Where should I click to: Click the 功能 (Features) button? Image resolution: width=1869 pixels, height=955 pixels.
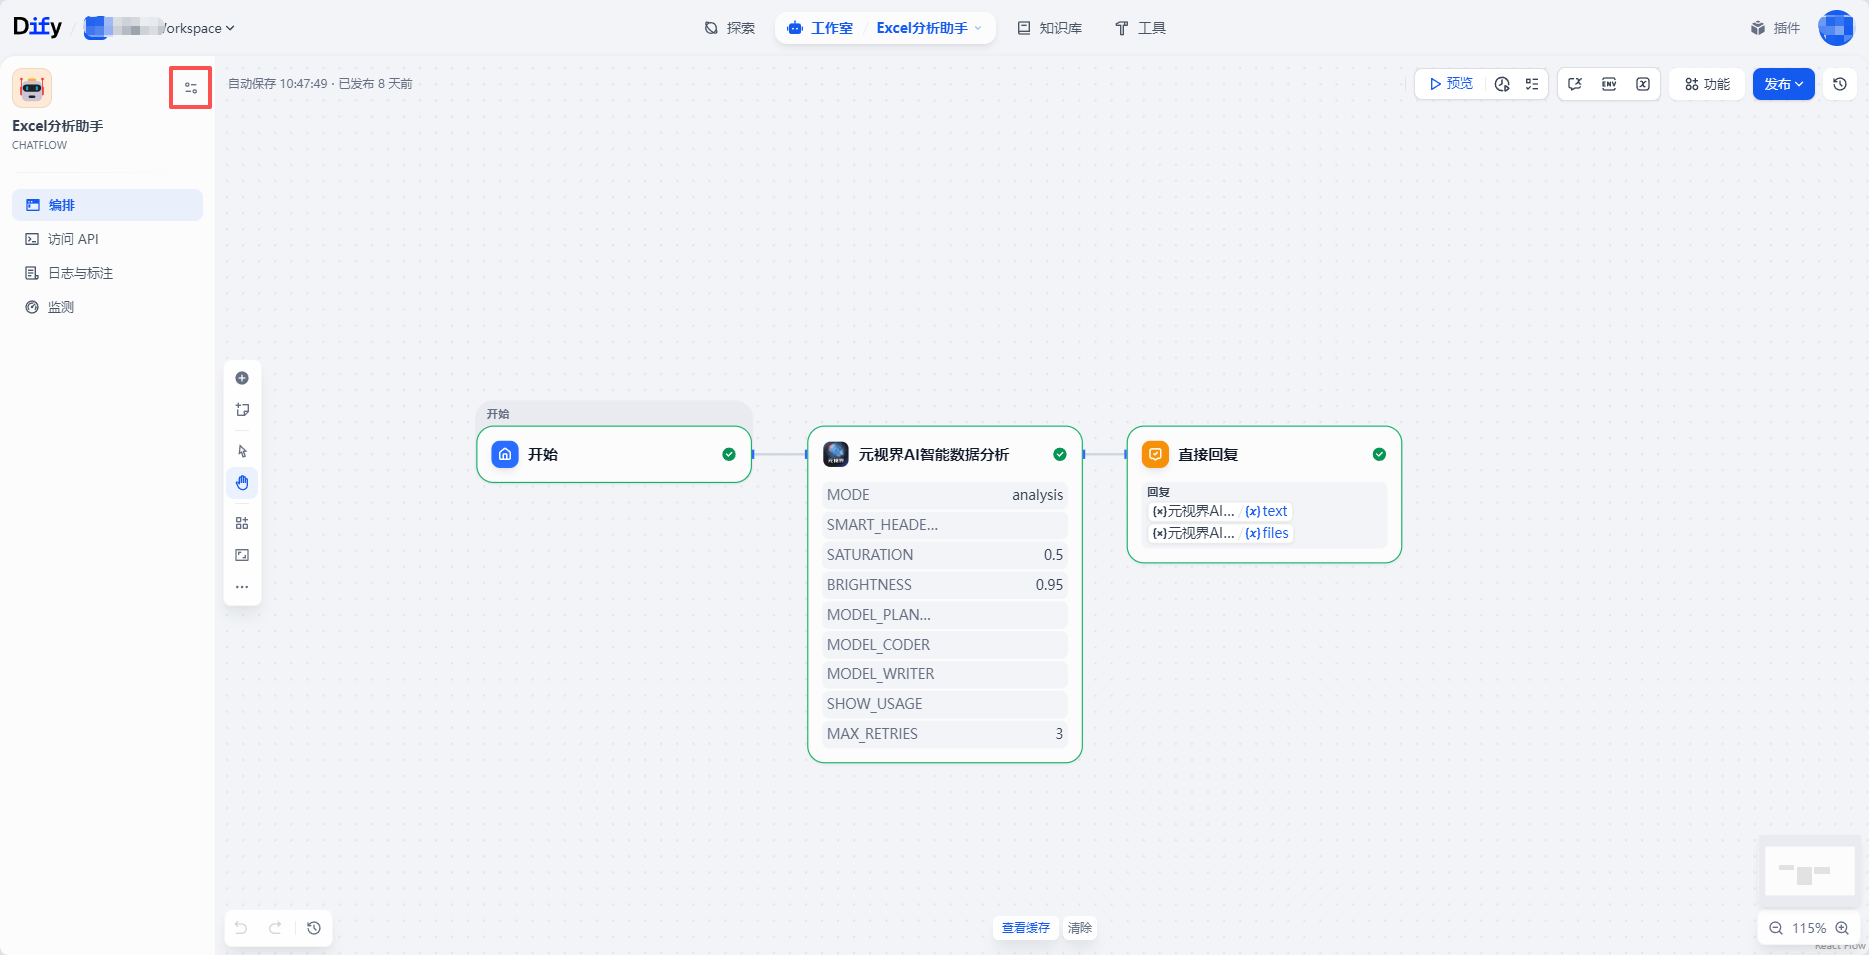tap(1707, 84)
